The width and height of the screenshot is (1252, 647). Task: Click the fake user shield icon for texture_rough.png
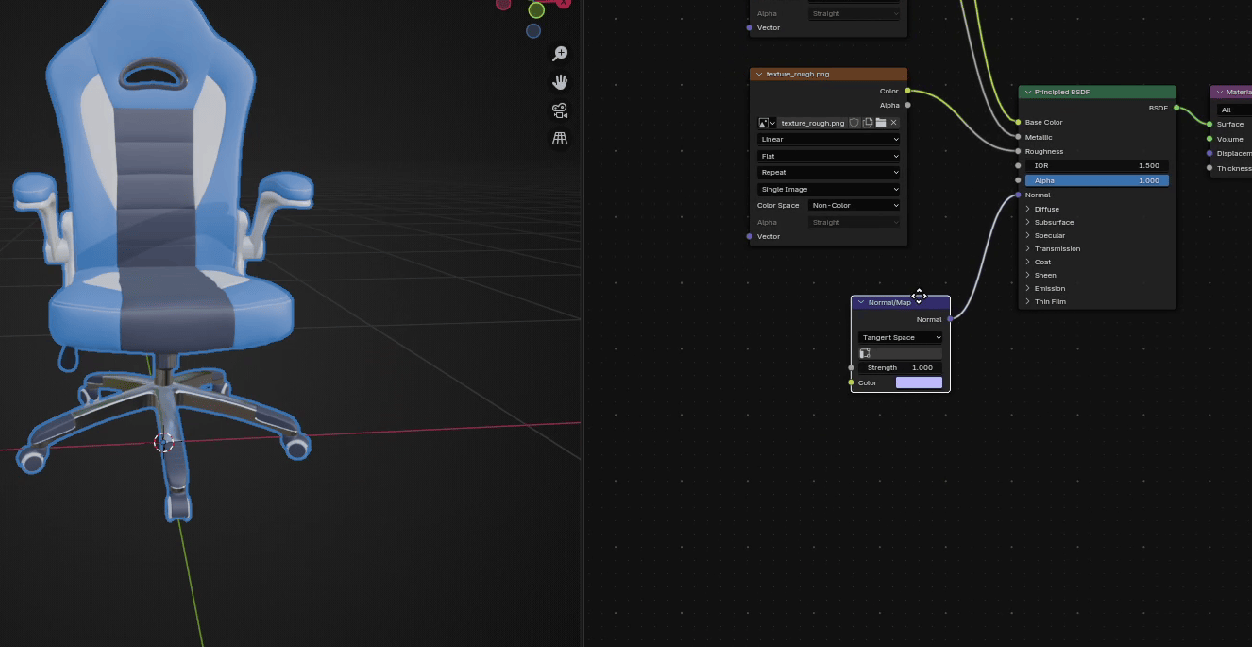coord(854,123)
